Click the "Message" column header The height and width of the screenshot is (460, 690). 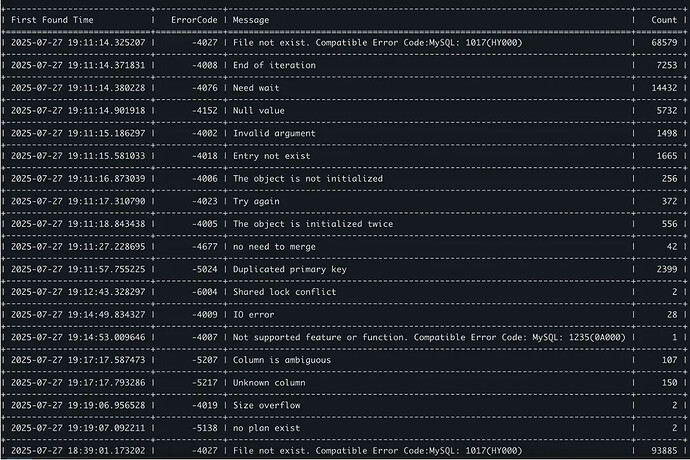251,20
